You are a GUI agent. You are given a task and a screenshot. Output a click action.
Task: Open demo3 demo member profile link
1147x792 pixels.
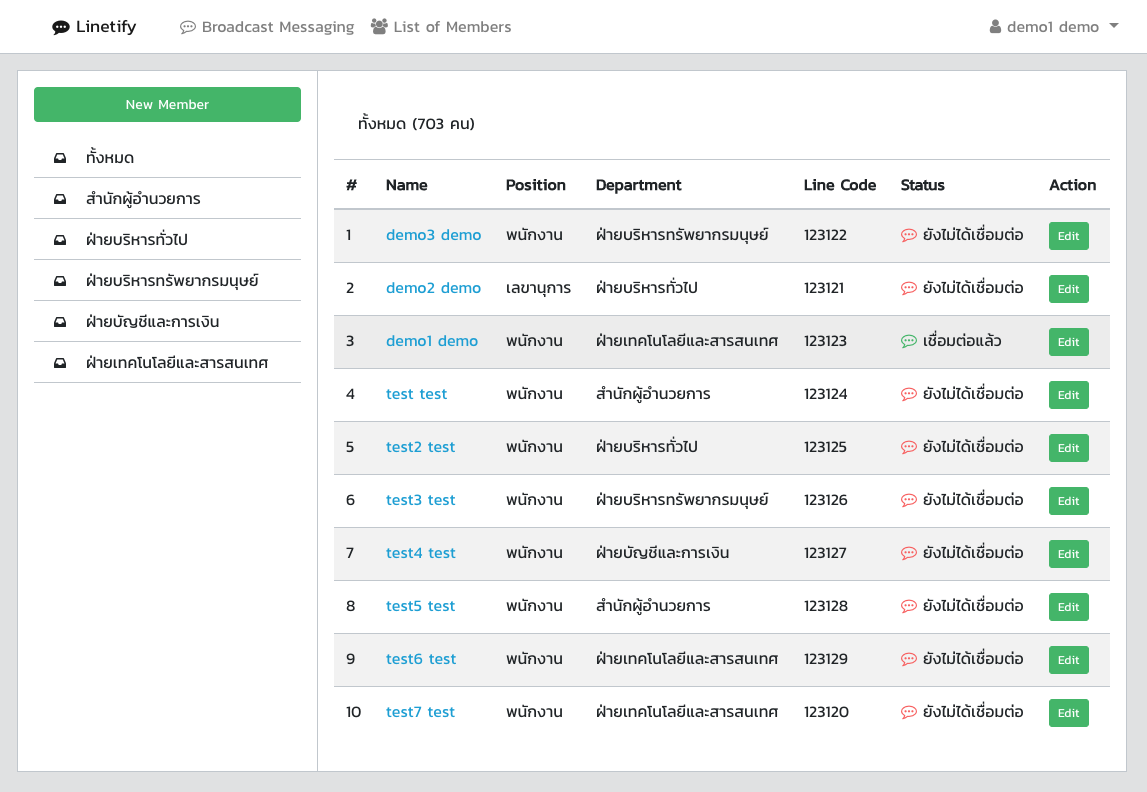pos(433,235)
